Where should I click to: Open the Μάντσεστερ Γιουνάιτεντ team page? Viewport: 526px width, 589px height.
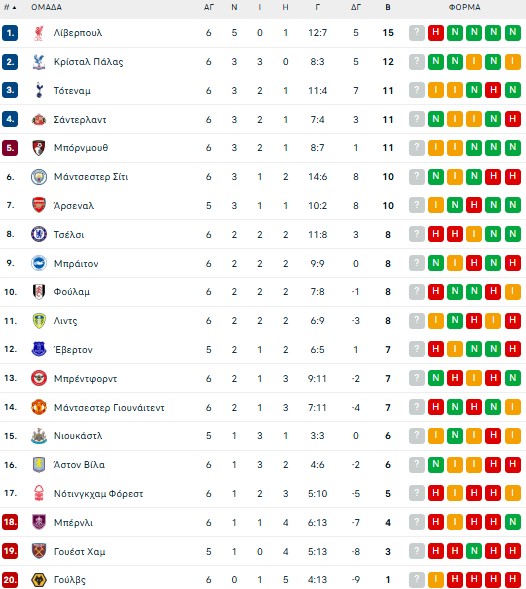pyautogui.click(x=109, y=408)
